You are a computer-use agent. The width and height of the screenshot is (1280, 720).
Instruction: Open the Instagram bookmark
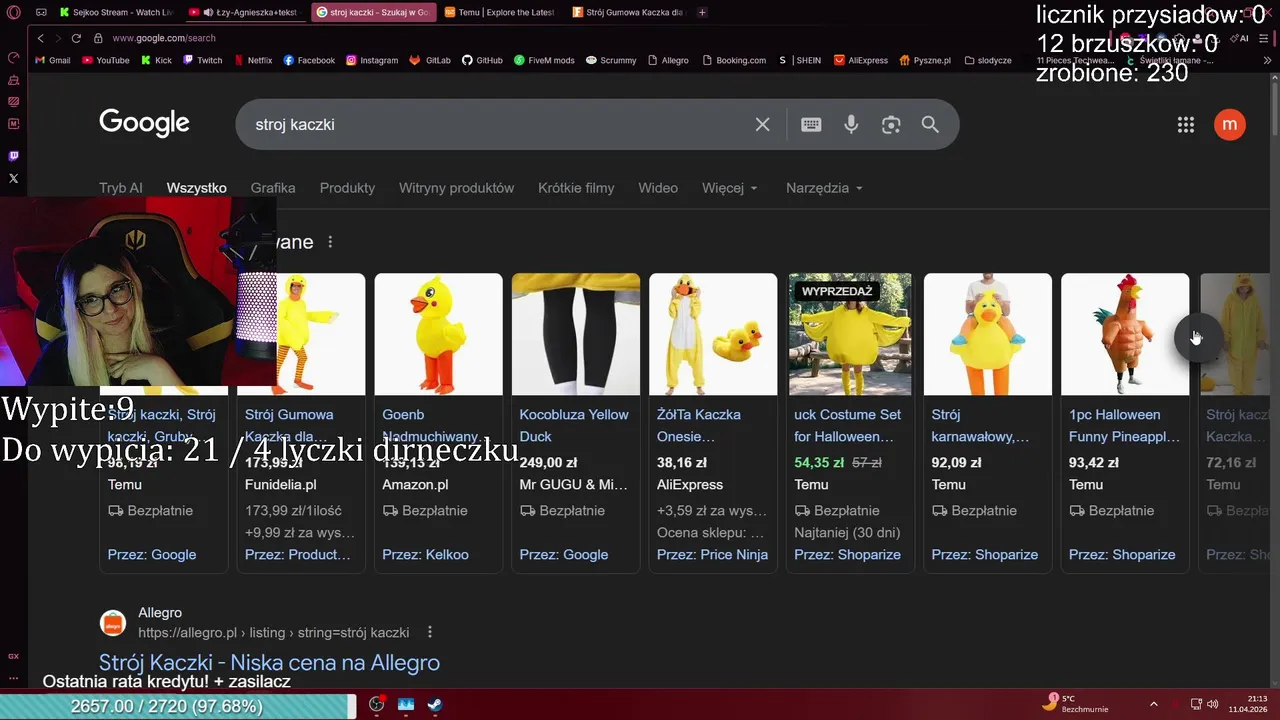pos(372,60)
